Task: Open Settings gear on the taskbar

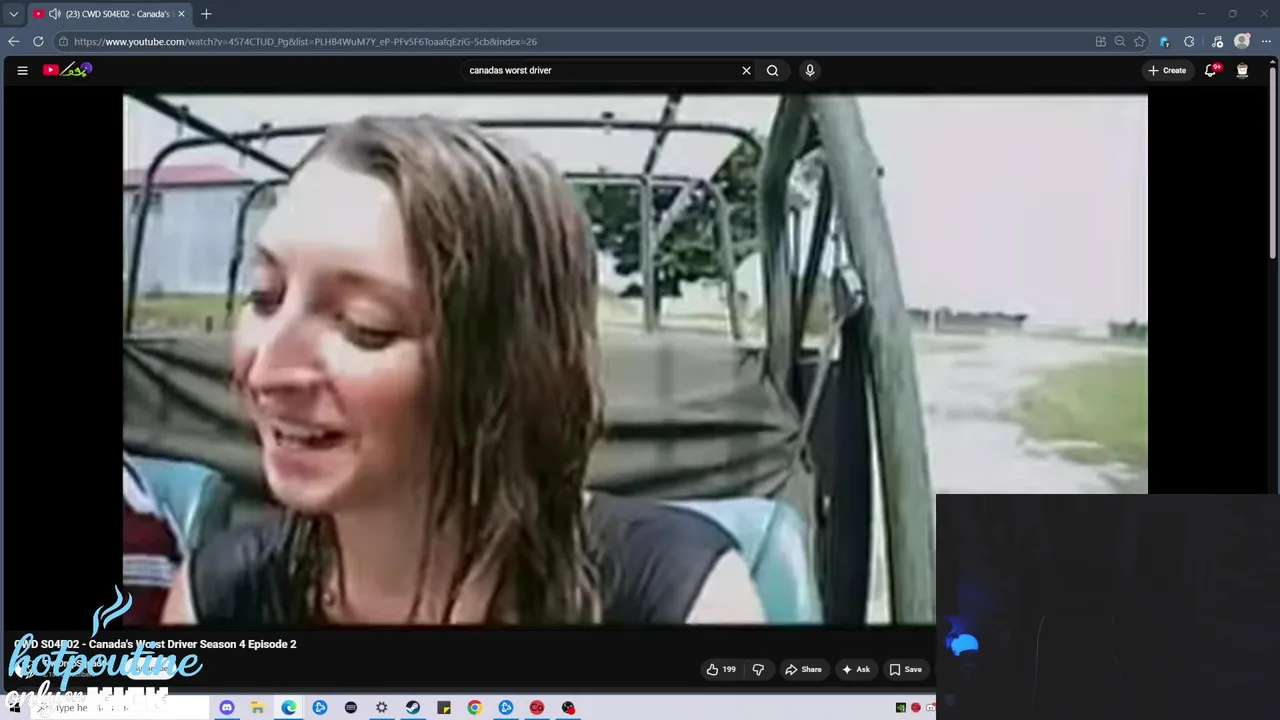Action: click(381, 708)
